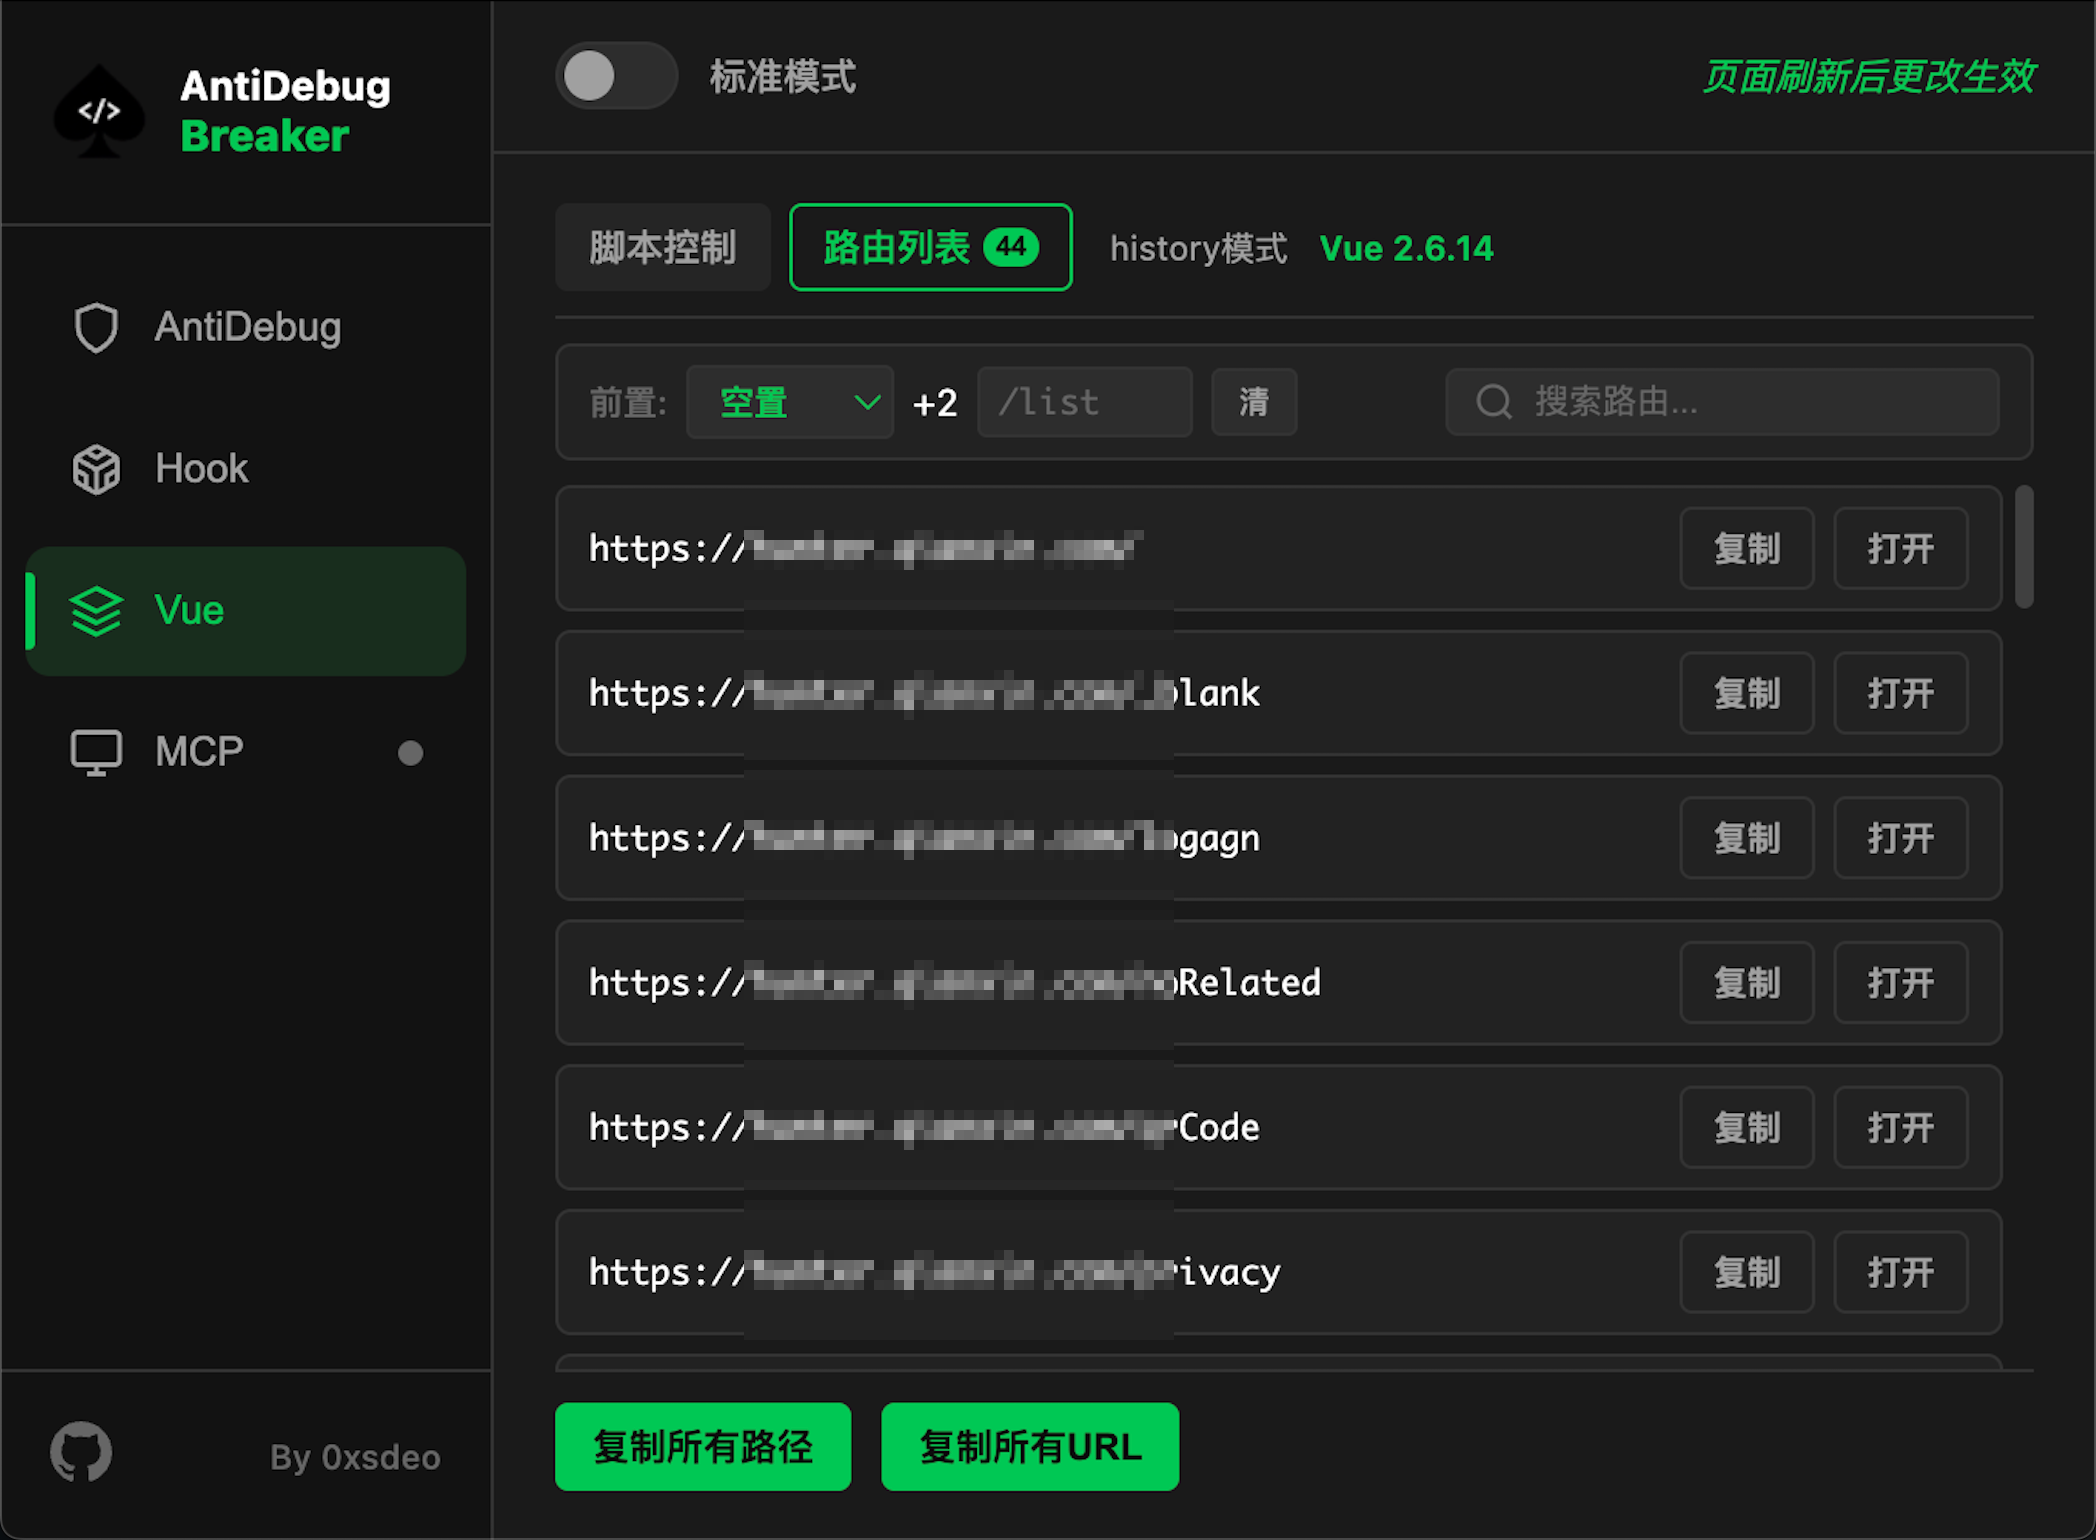Copy the route ending in Code
This screenshot has width=2096, height=1540.
click(x=1747, y=1128)
